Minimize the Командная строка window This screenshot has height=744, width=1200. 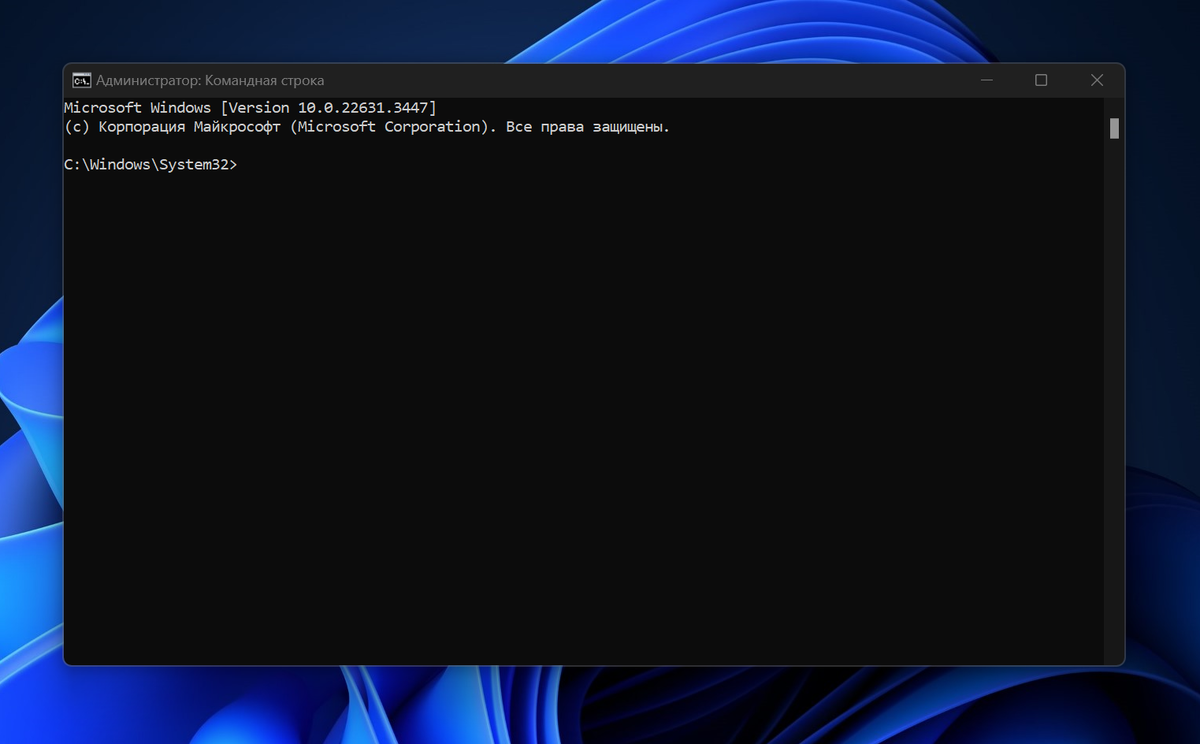click(x=987, y=80)
